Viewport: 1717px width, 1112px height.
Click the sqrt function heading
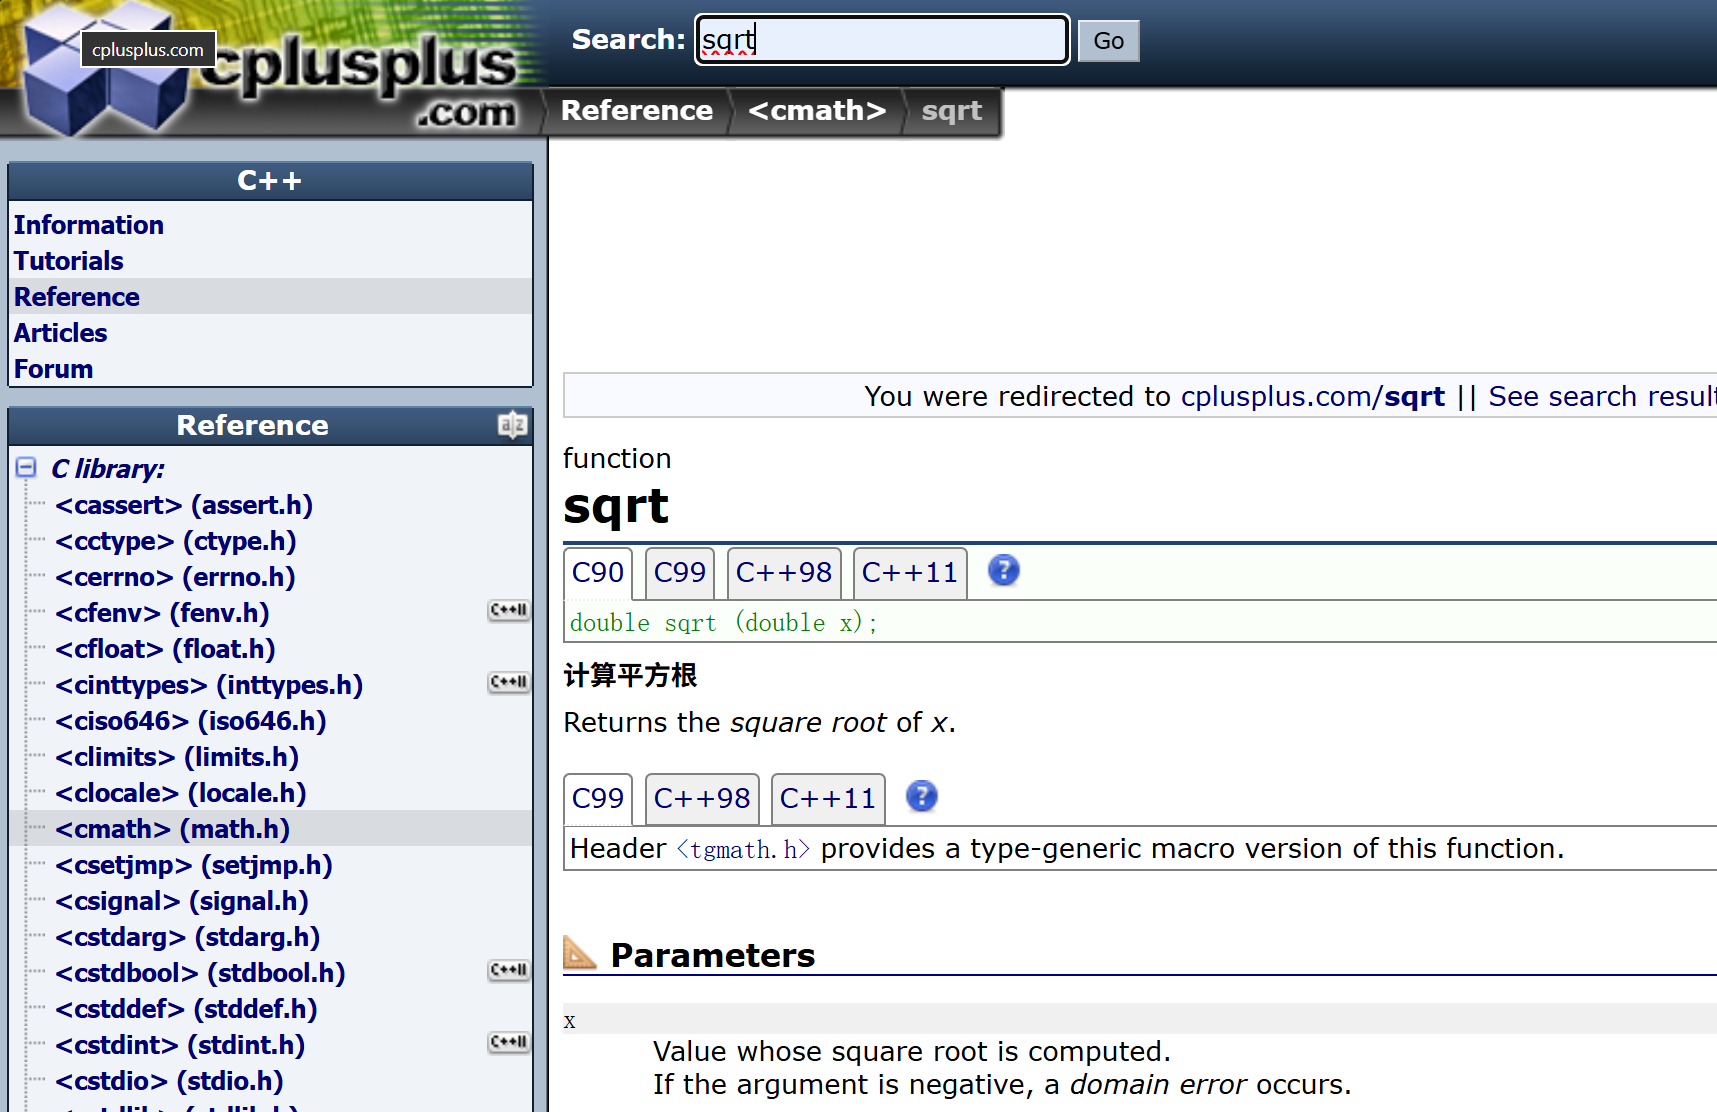(616, 507)
